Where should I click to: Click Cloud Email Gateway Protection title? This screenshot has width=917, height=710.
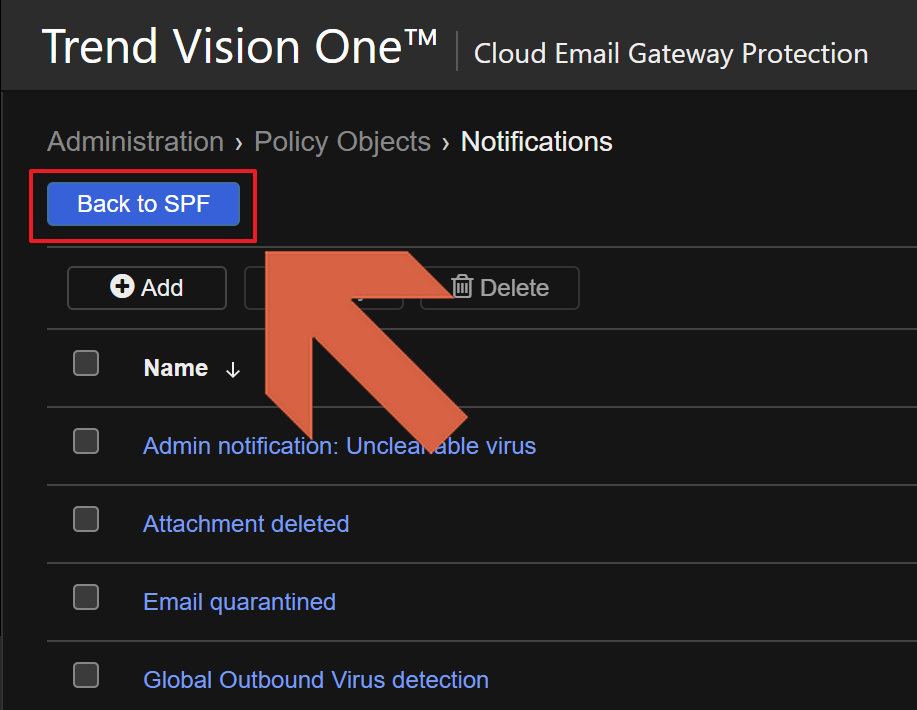click(670, 53)
